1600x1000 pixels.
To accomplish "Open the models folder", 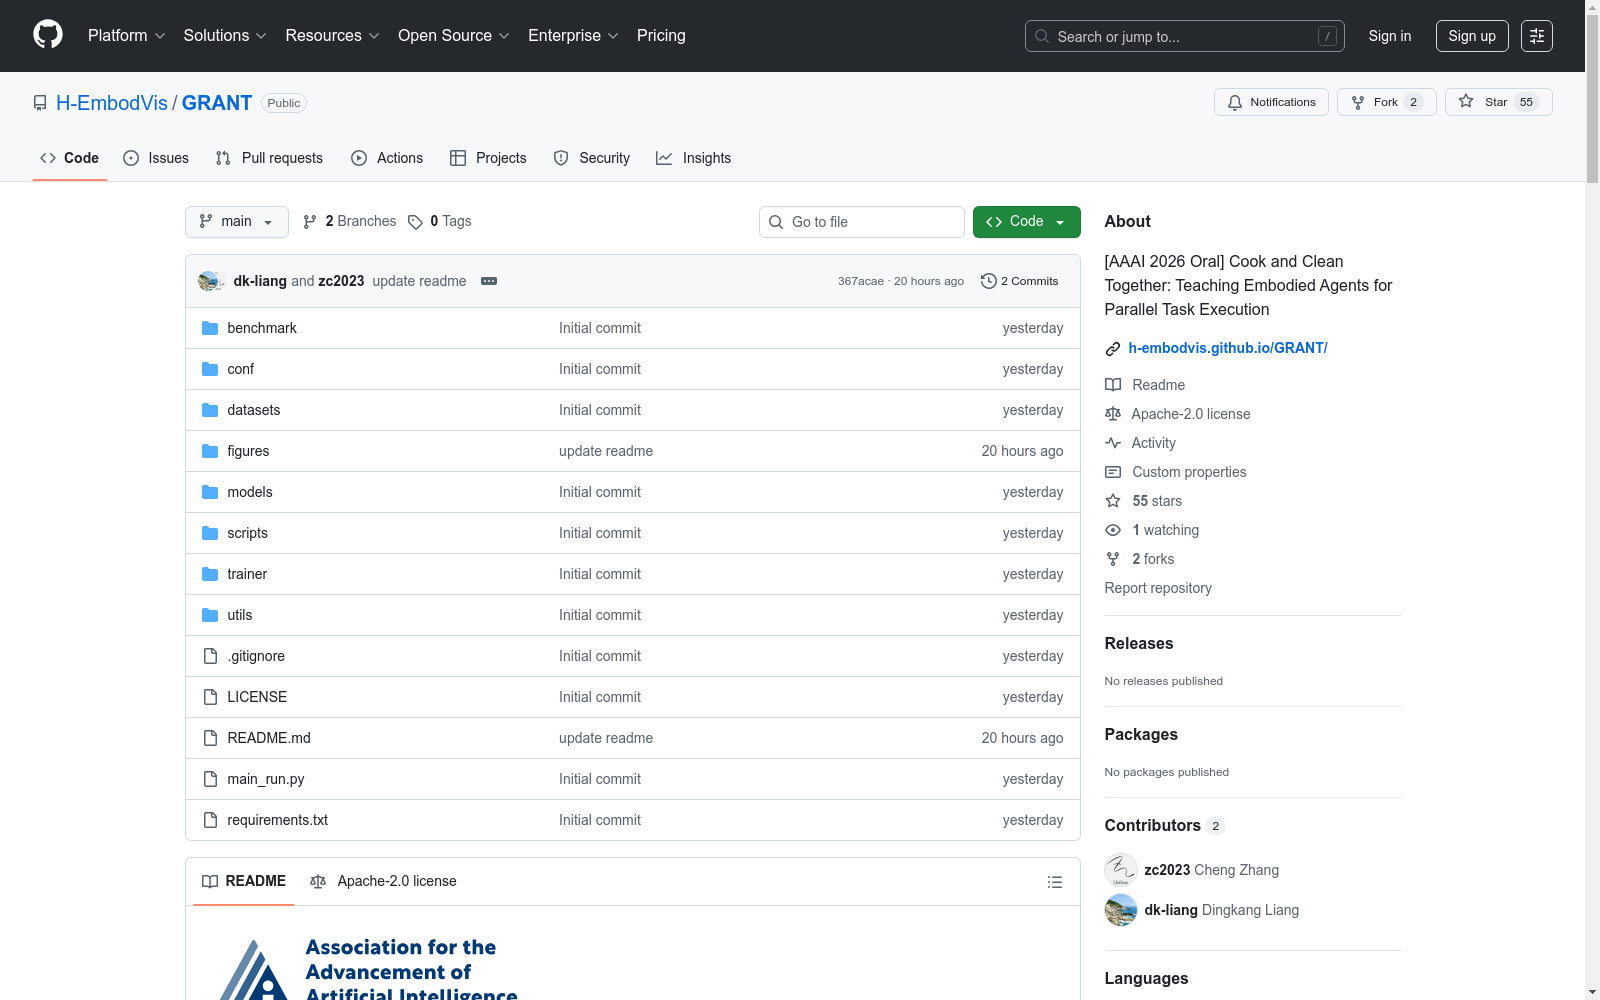I will click(x=250, y=492).
